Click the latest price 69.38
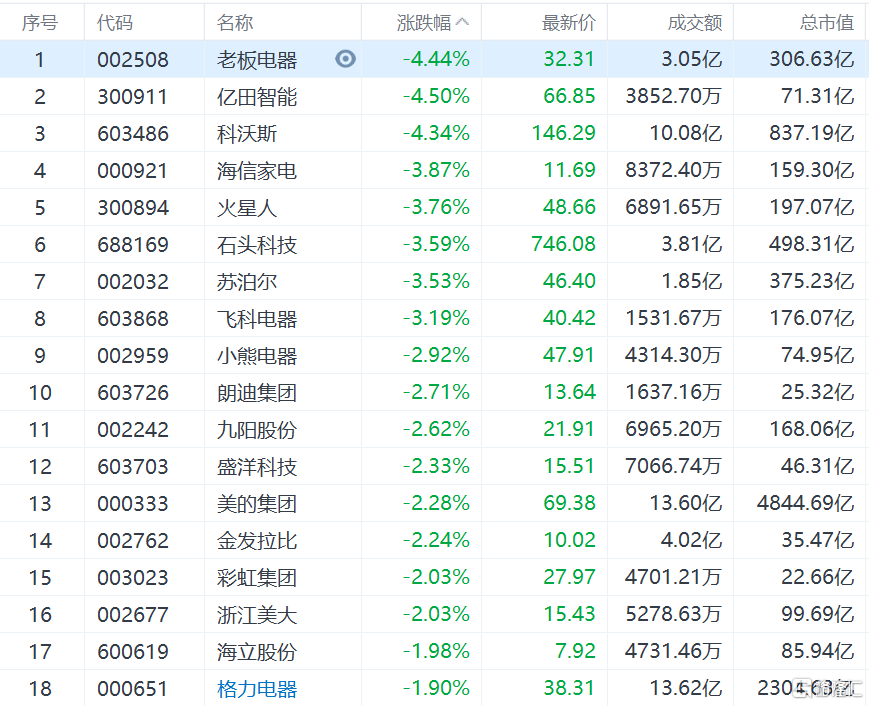Image resolution: width=869 pixels, height=706 pixels. tap(569, 503)
